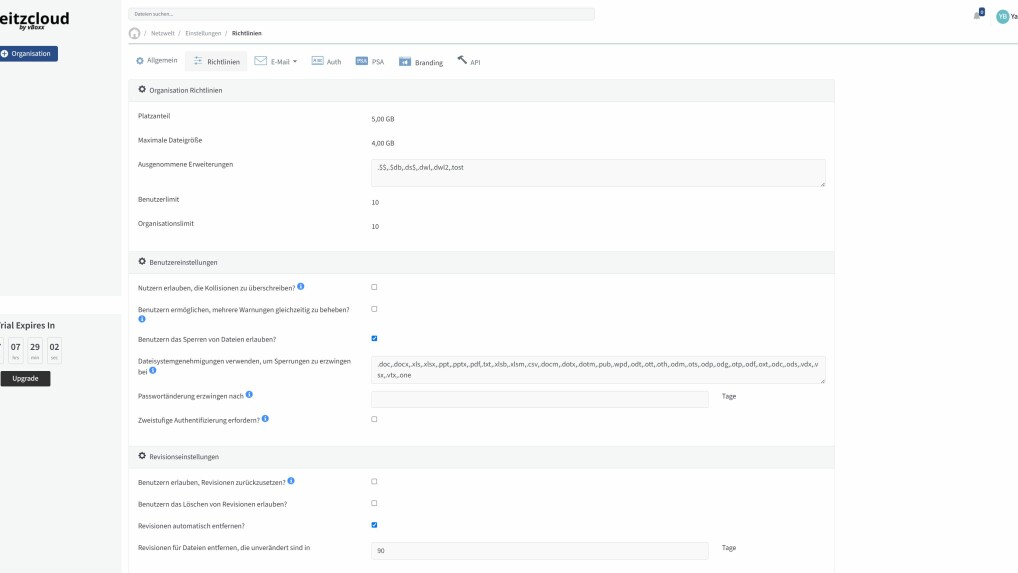Click info icon beside Zweistufige Authentifizierung
1018x573 pixels.
pyautogui.click(x=266, y=419)
